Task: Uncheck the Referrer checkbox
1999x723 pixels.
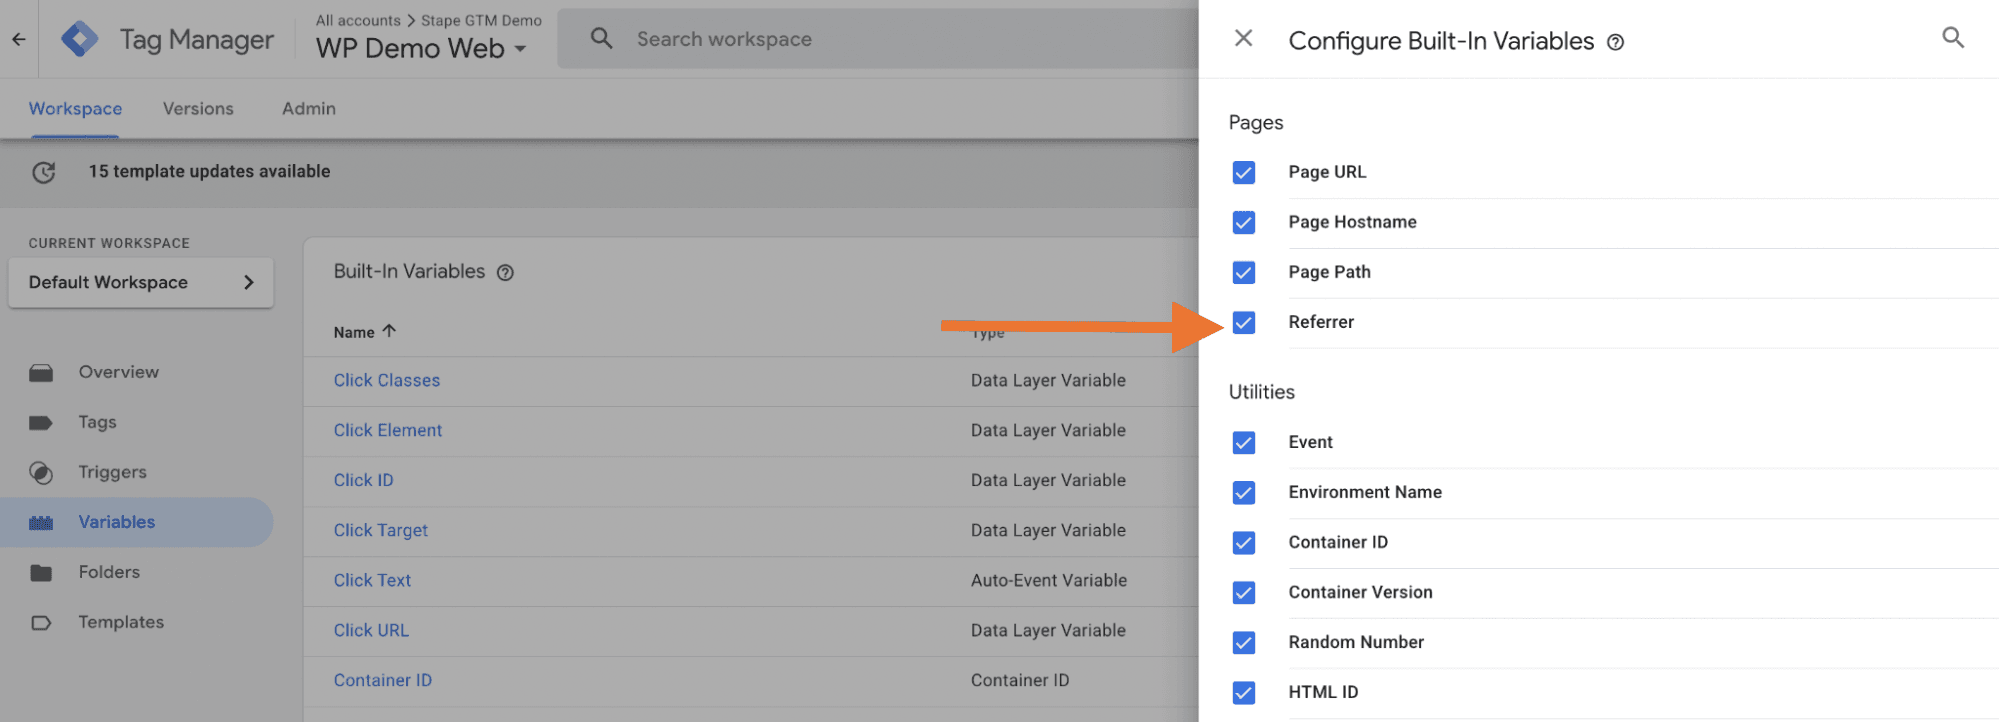Action: (1243, 323)
